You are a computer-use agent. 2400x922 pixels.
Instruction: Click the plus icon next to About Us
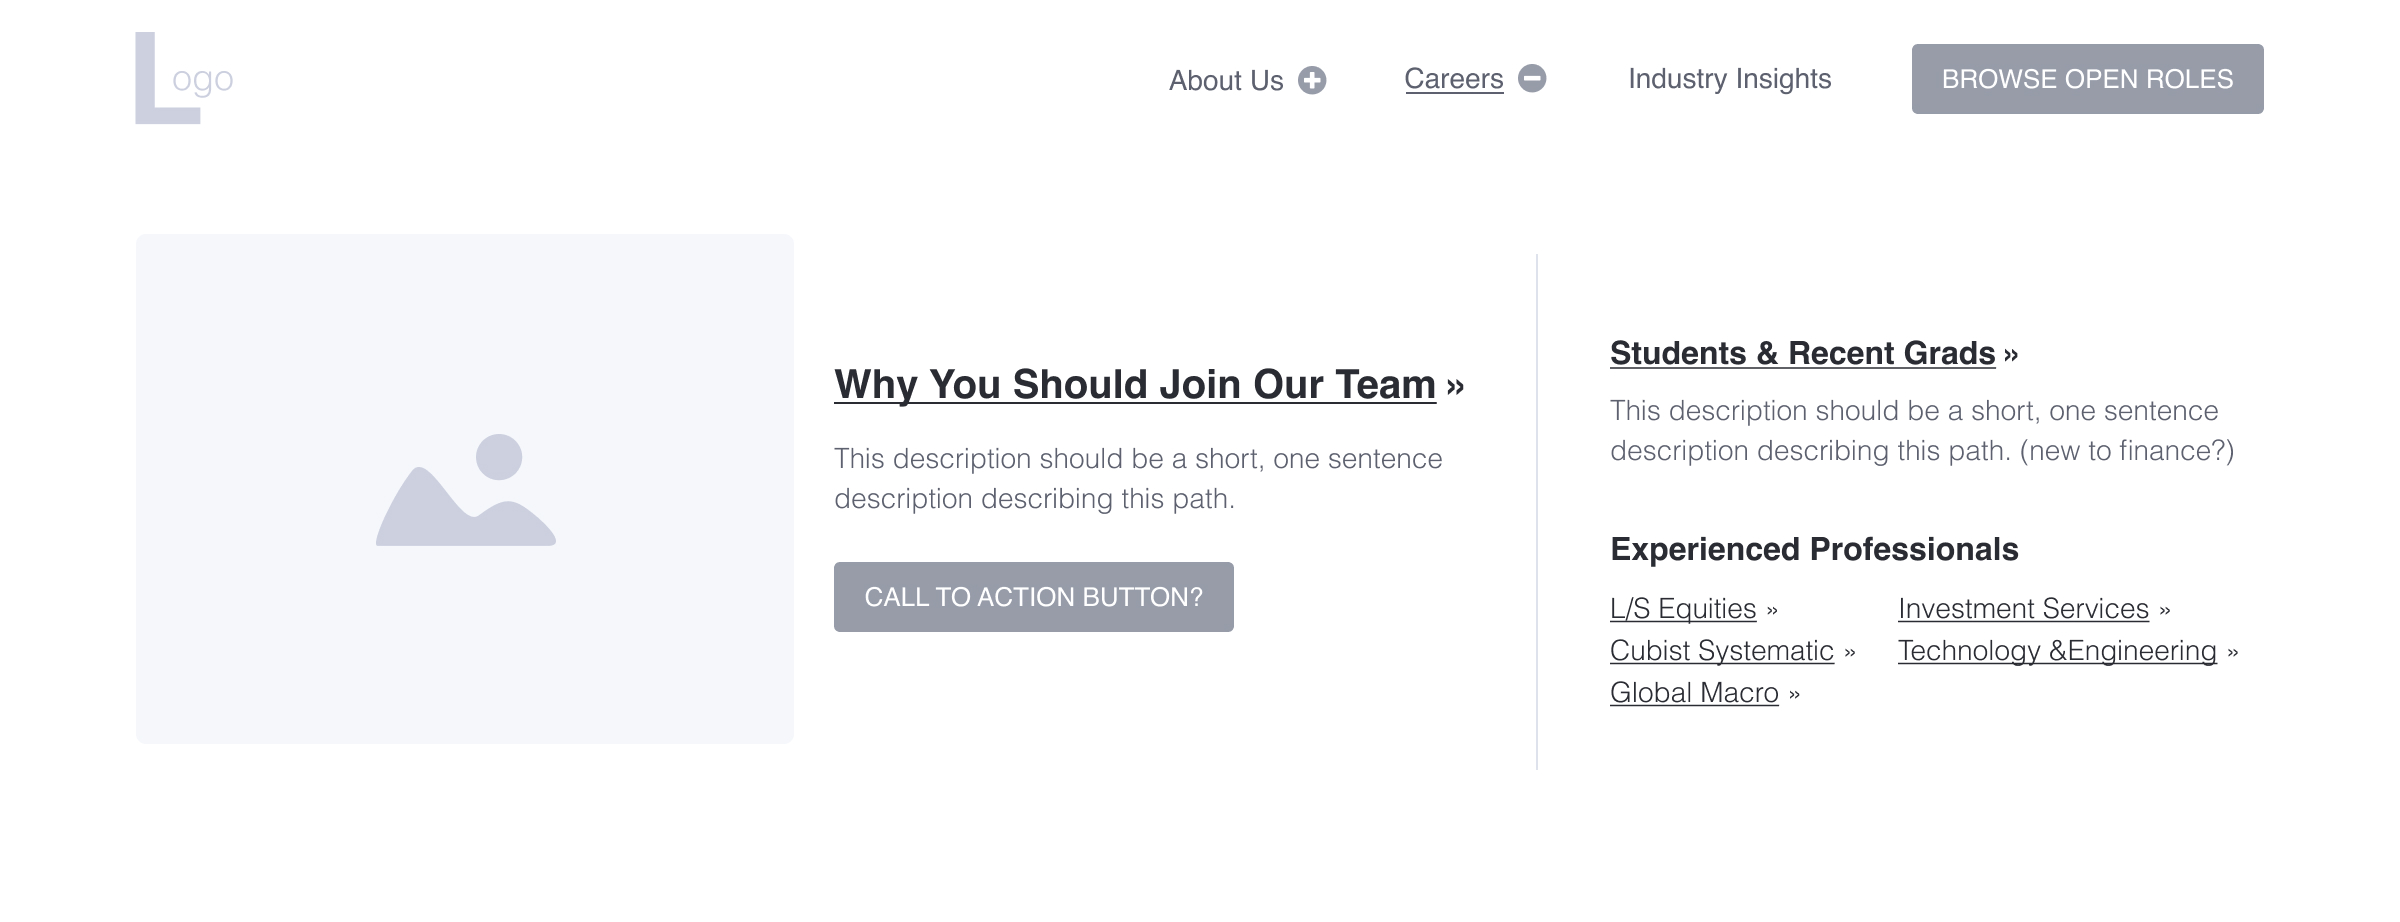click(1313, 78)
